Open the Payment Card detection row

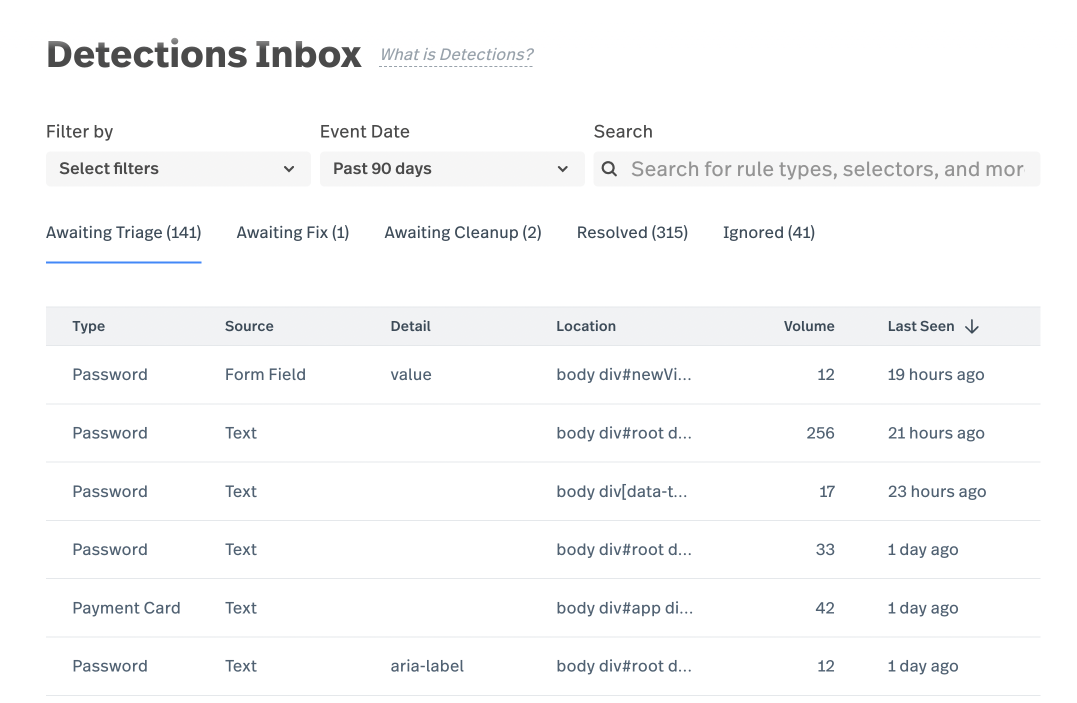[543, 607]
